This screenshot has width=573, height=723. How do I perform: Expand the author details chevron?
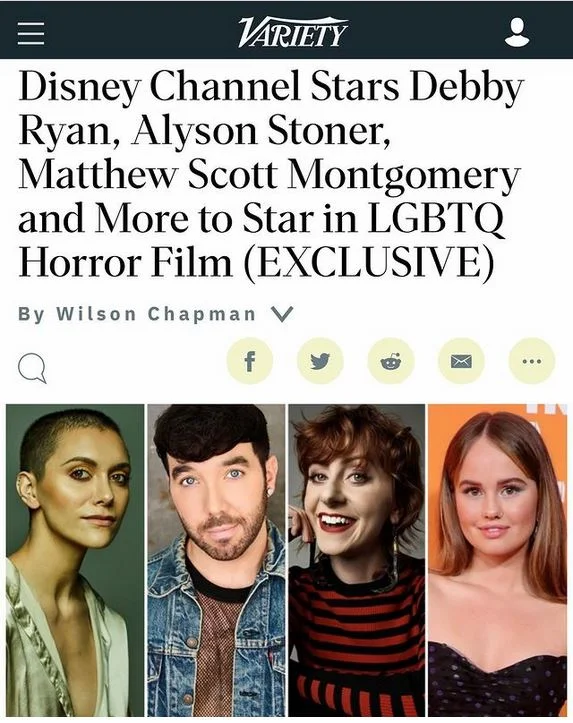[282, 314]
